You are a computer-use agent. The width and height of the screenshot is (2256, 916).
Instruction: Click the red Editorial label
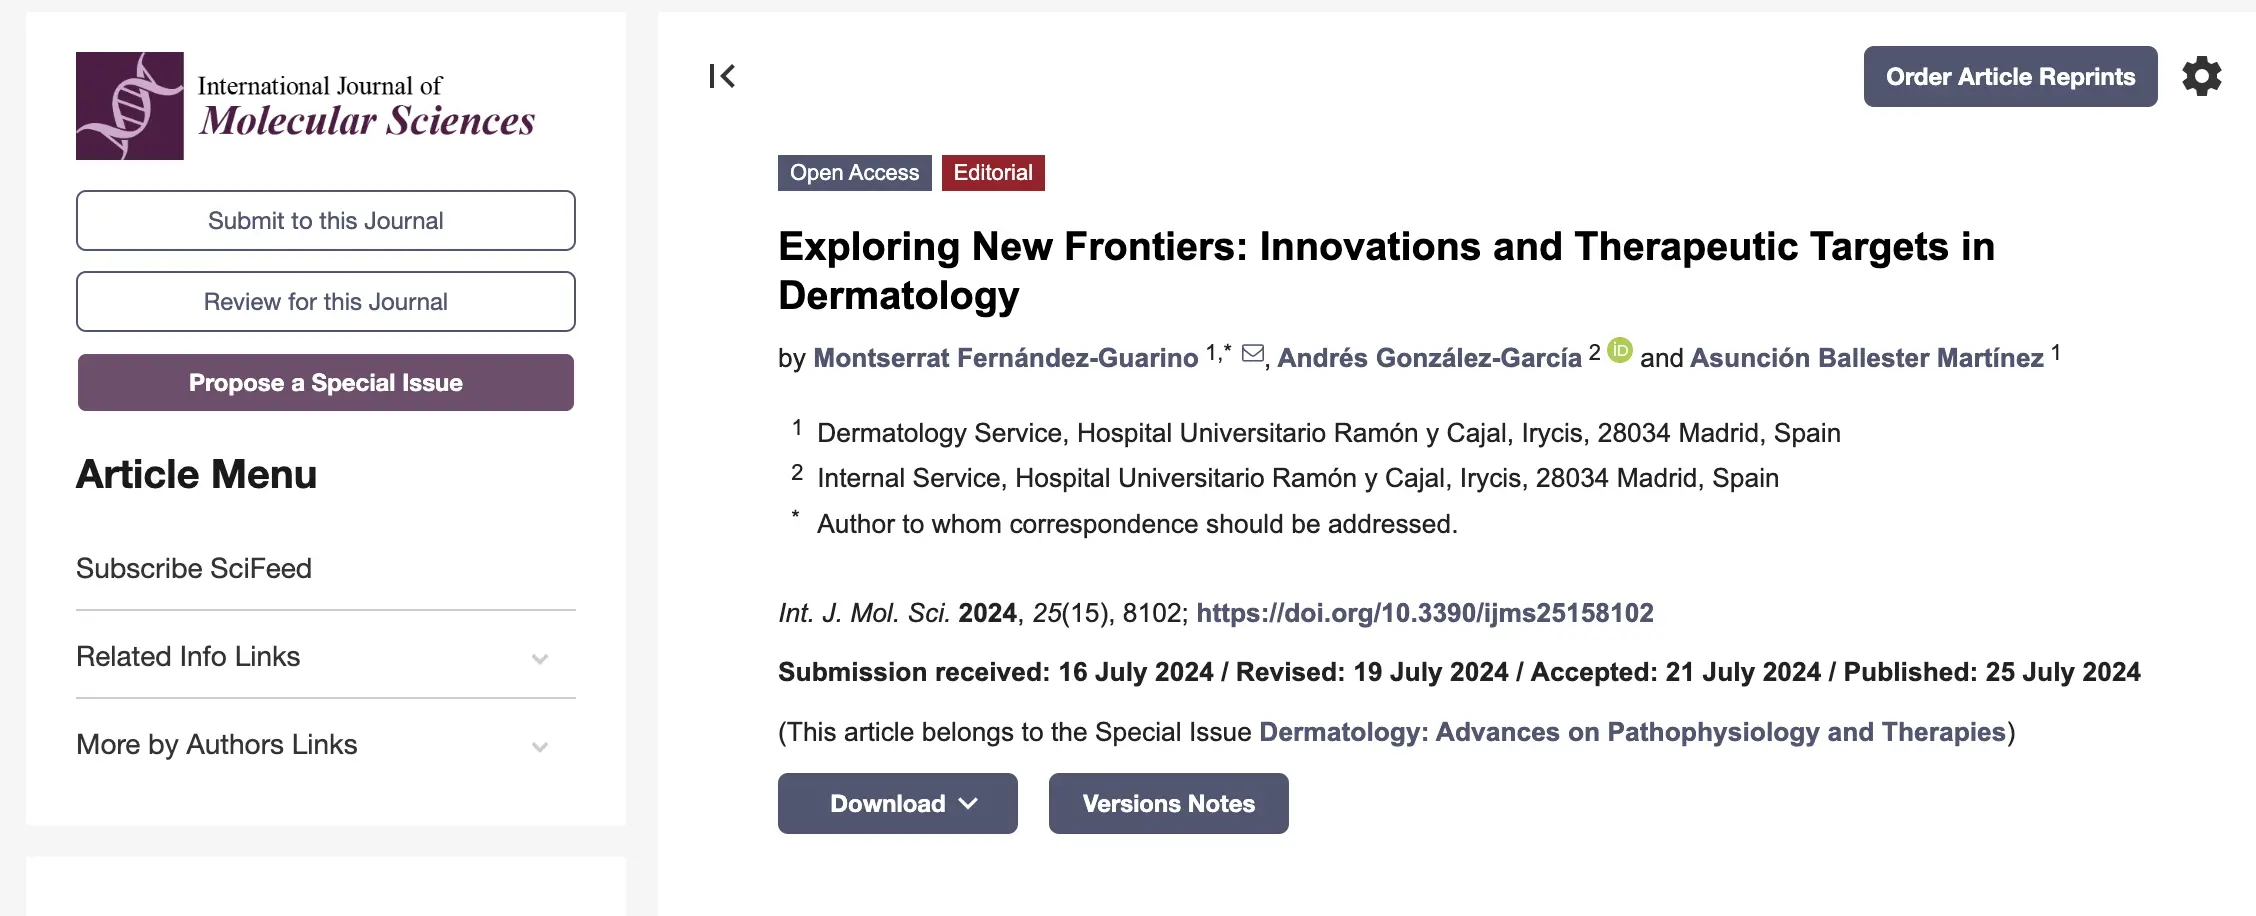993,173
